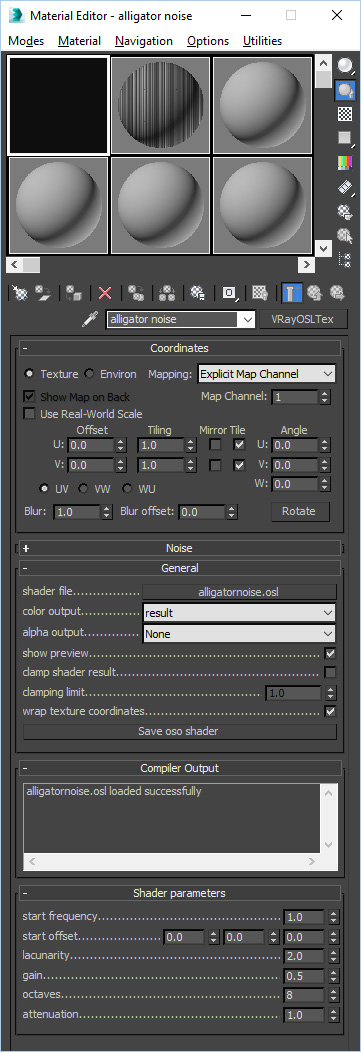Viewport: 361px width, 1052px height.
Task: Select the eyedropper pick material tool
Action: pos(90,320)
